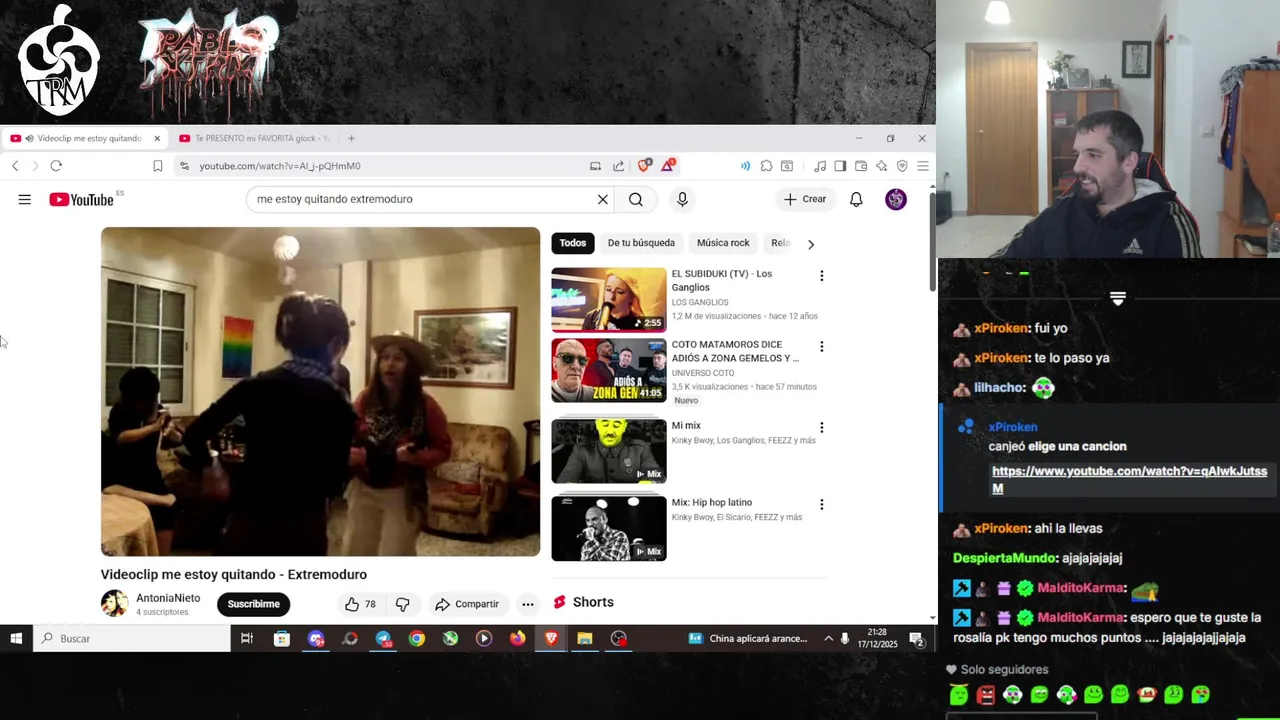
Task: Select the Todos filter chip
Action: pyautogui.click(x=573, y=243)
